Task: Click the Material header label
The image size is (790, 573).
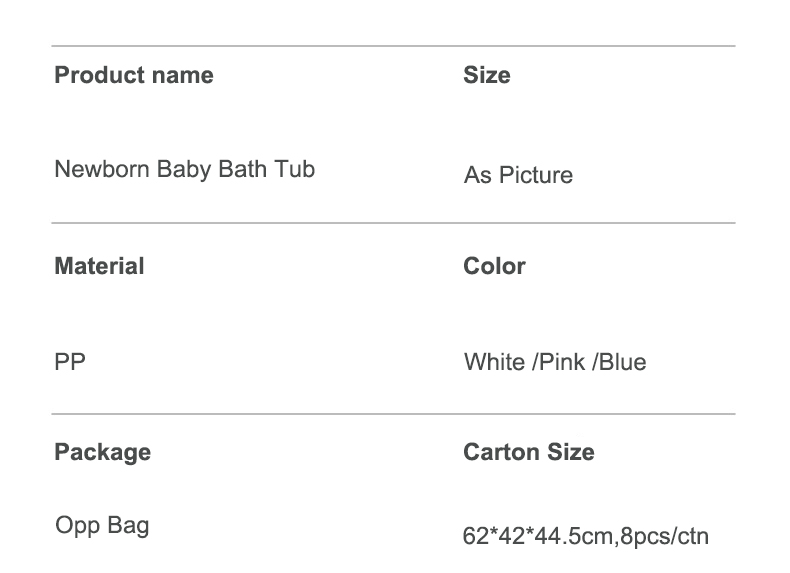Action: click(99, 266)
